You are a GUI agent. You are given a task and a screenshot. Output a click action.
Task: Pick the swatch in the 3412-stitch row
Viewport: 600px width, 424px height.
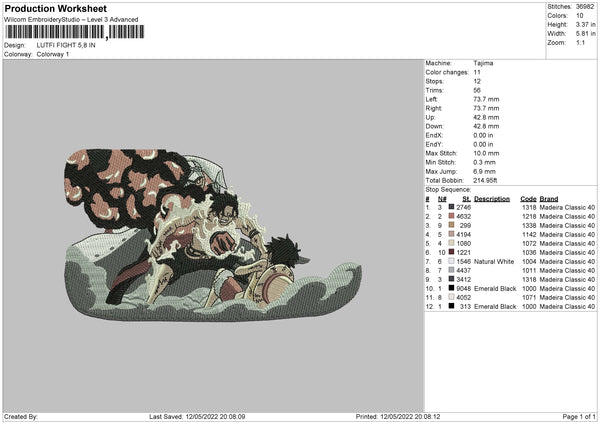(451, 279)
